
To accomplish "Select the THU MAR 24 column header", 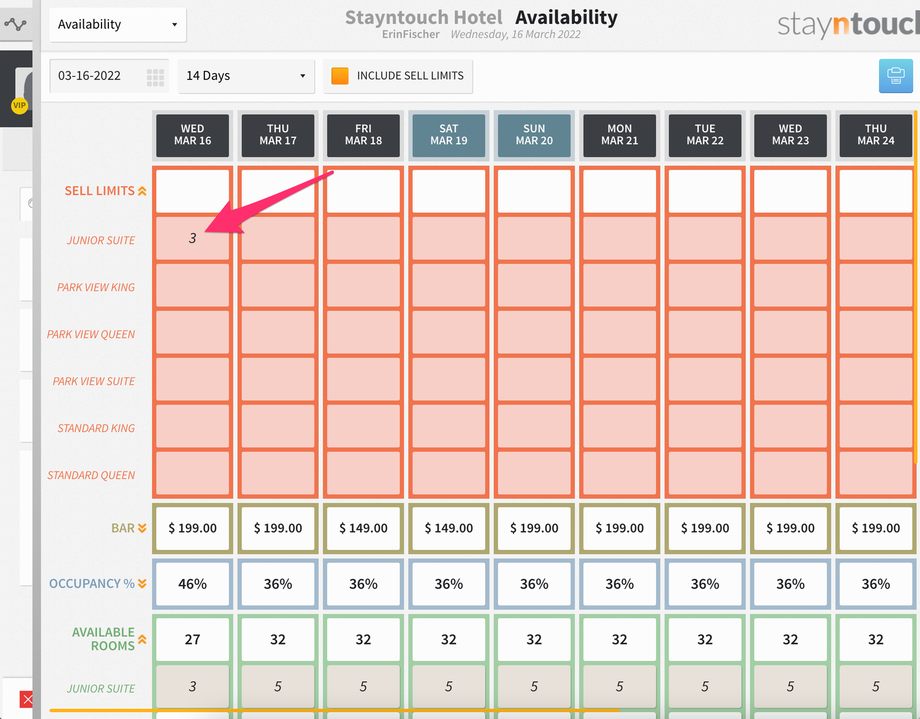I will click(x=875, y=135).
